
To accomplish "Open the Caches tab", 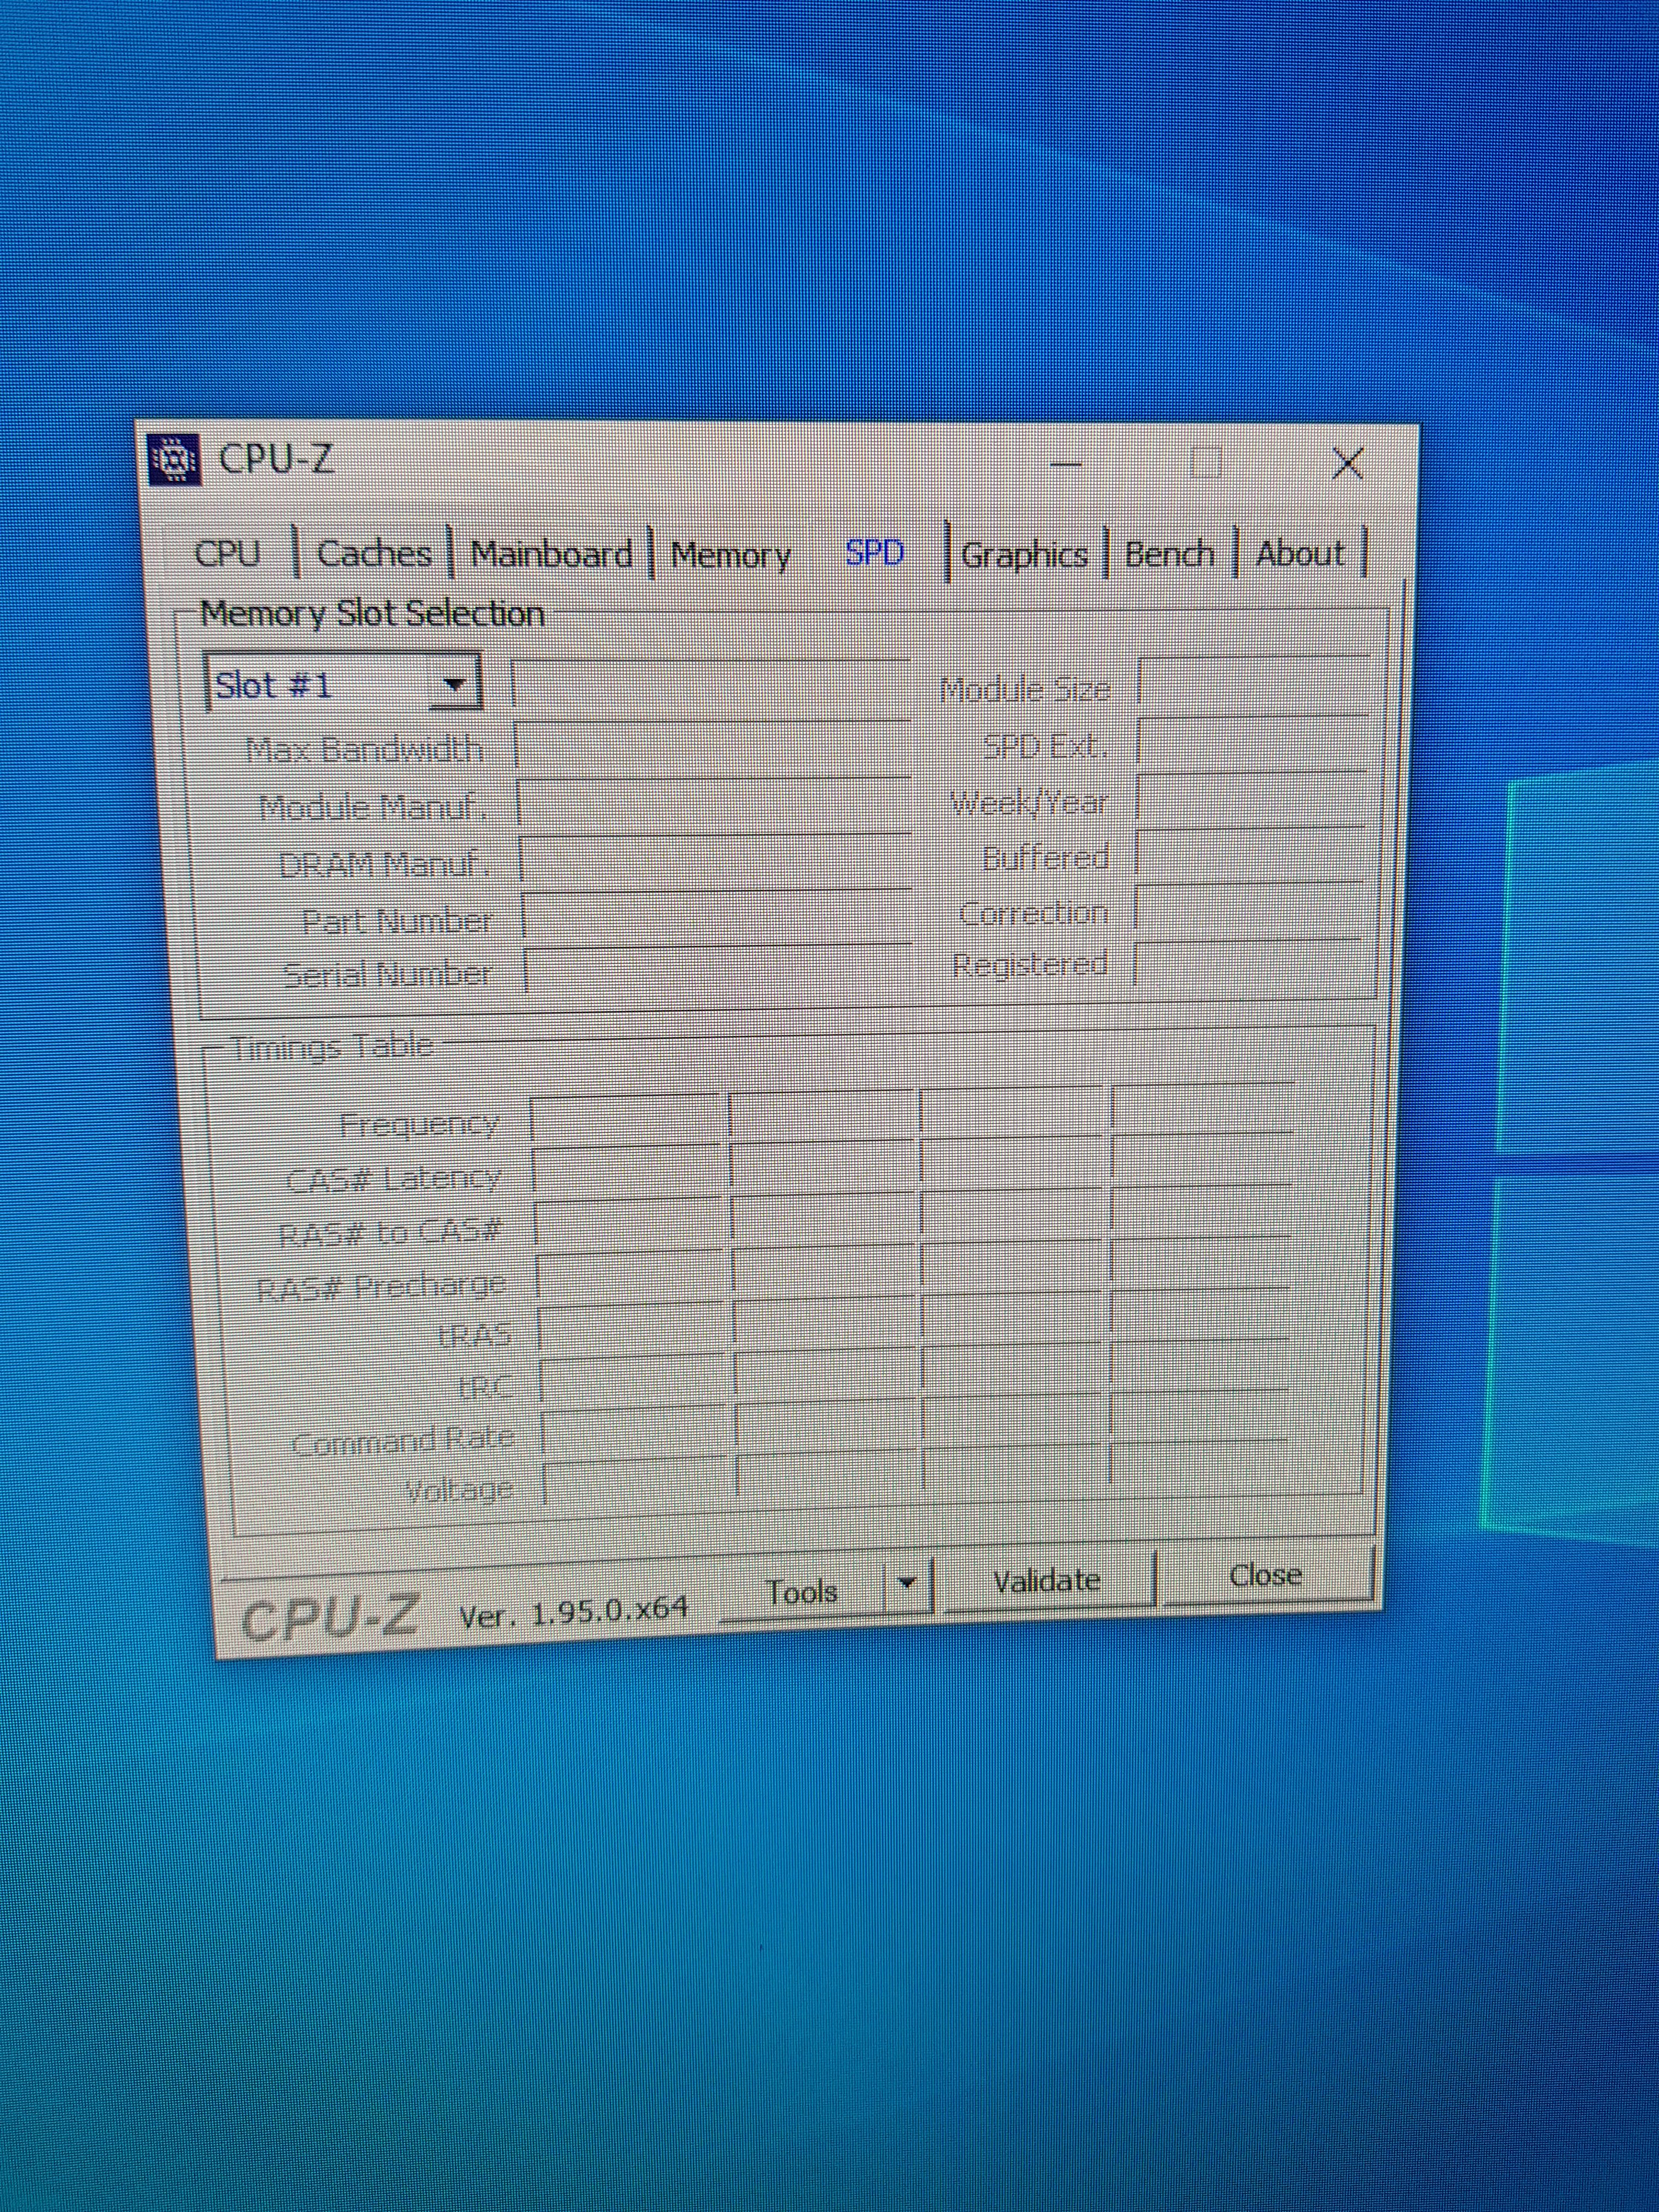I will (x=374, y=553).
